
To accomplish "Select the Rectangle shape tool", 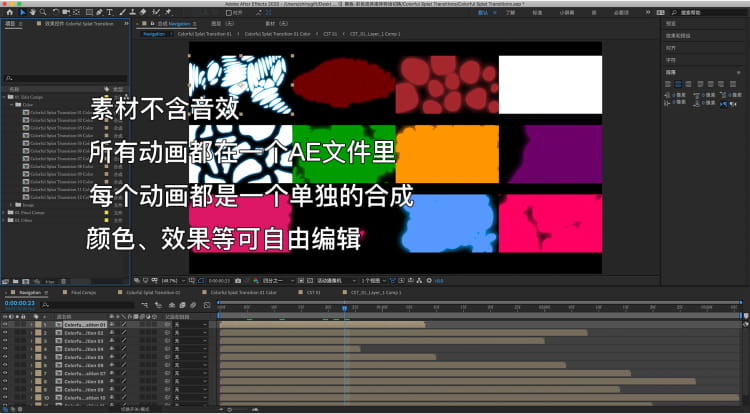I will pos(89,12).
